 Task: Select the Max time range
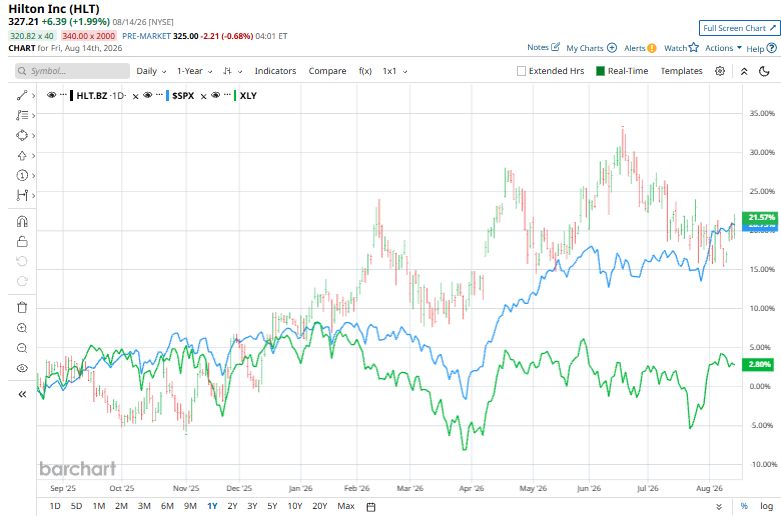tap(346, 506)
